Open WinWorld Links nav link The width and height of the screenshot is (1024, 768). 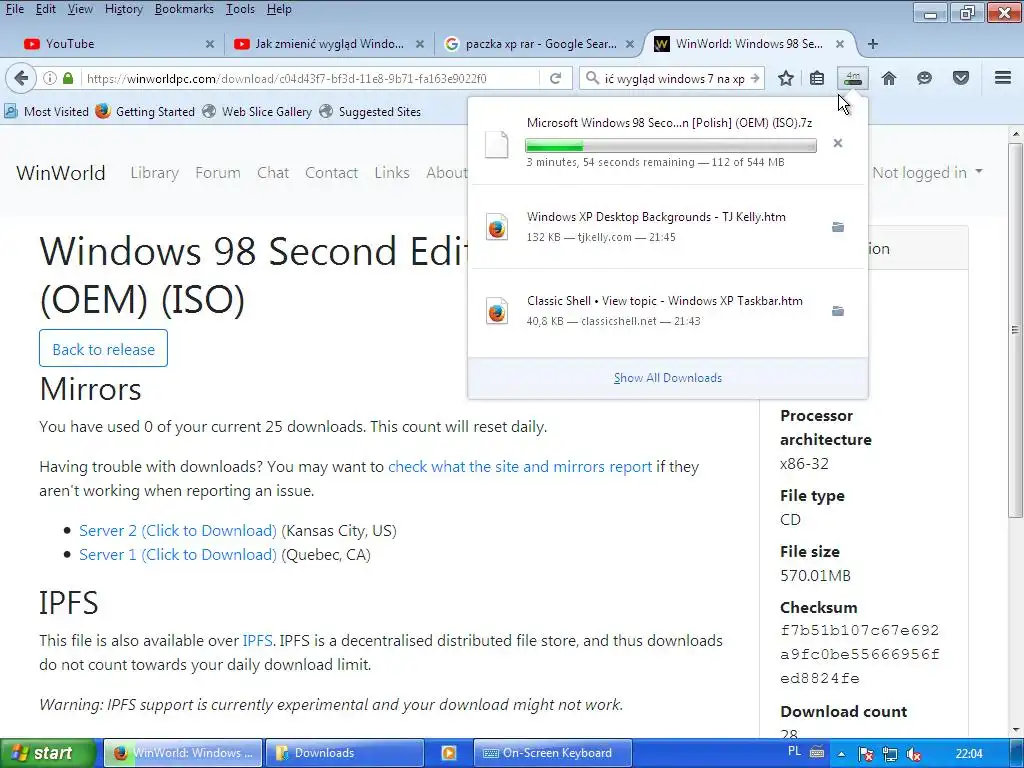pos(392,172)
